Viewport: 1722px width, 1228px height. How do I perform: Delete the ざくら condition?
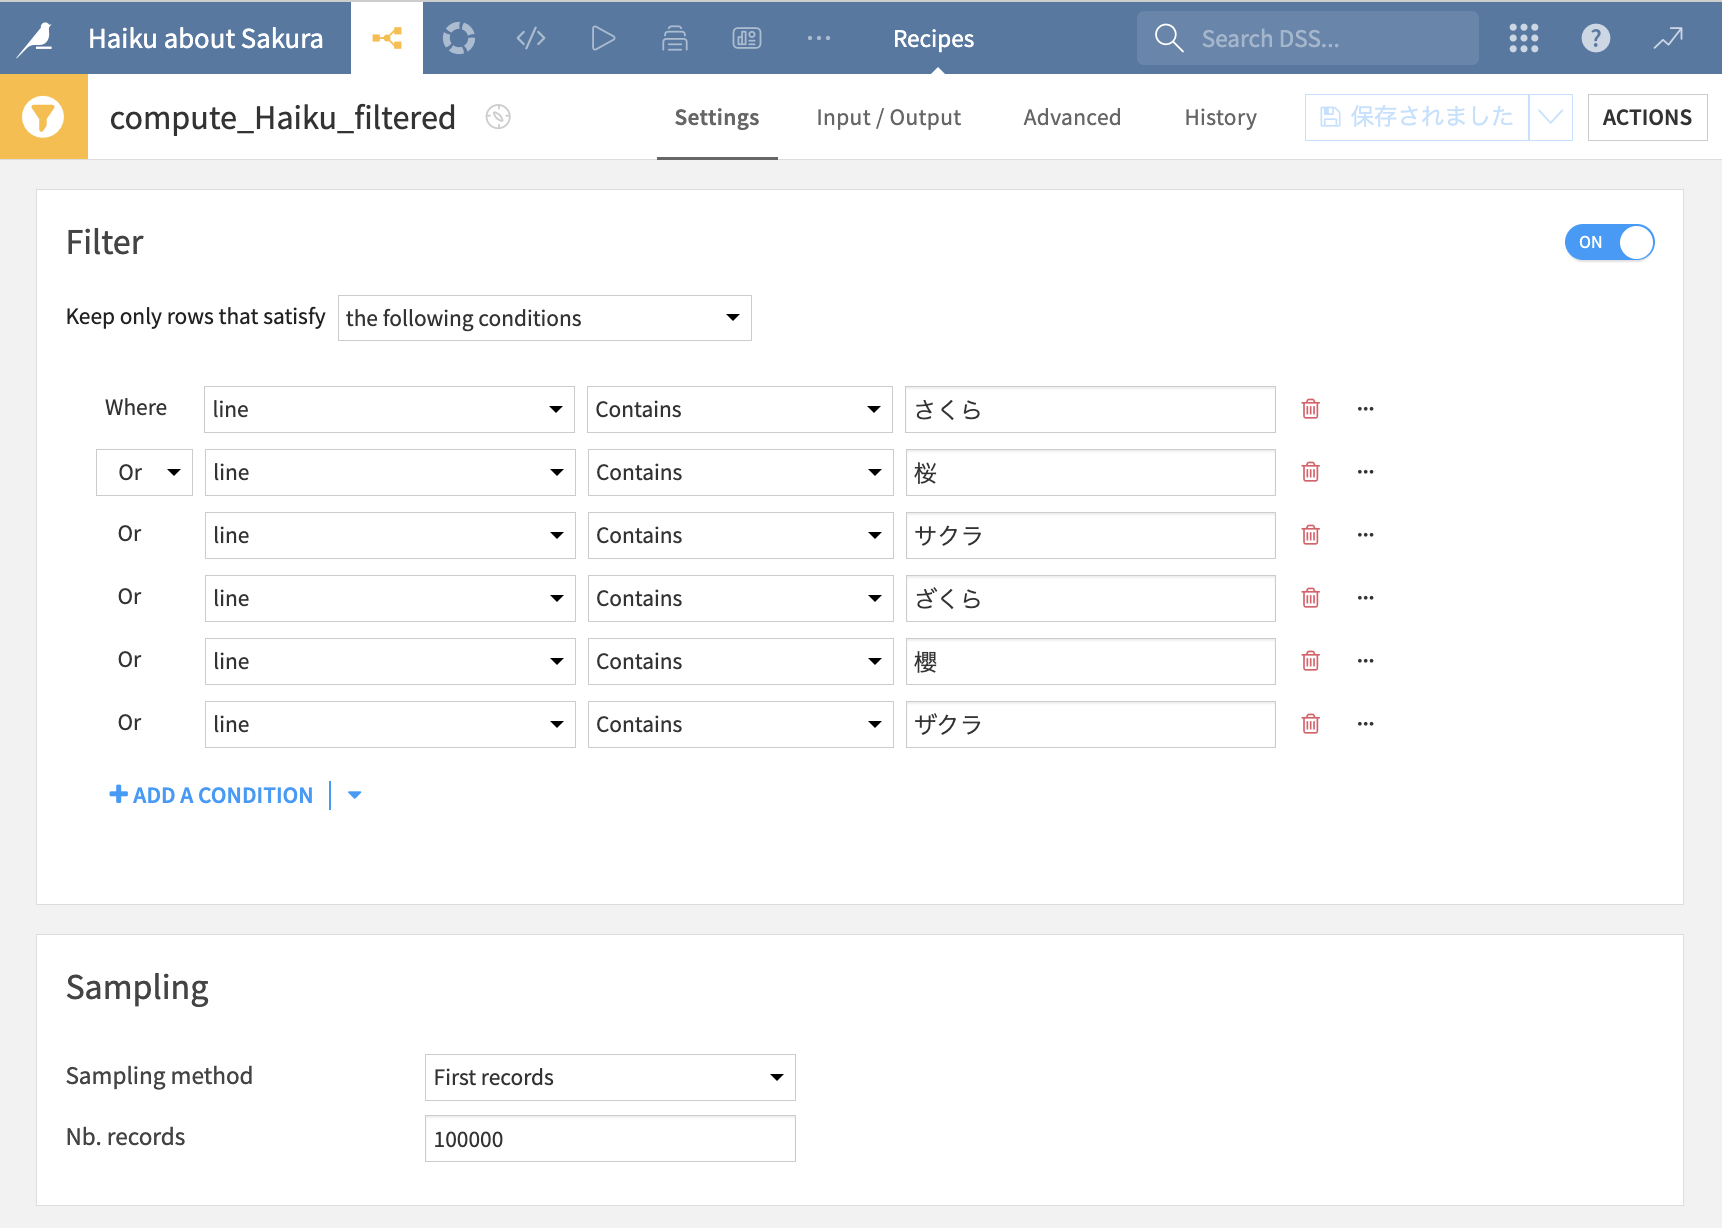click(1311, 598)
